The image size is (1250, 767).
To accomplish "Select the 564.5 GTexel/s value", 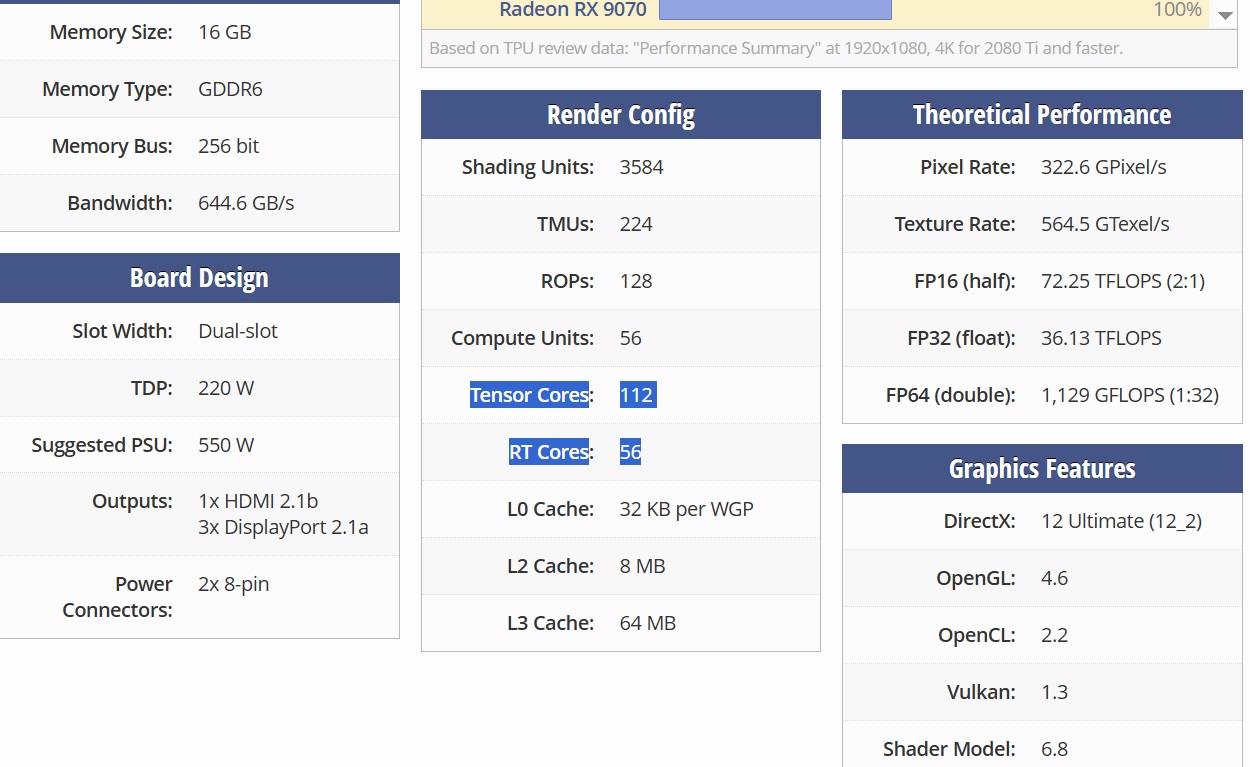I will pyautogui.click(x=1105, y=224).
